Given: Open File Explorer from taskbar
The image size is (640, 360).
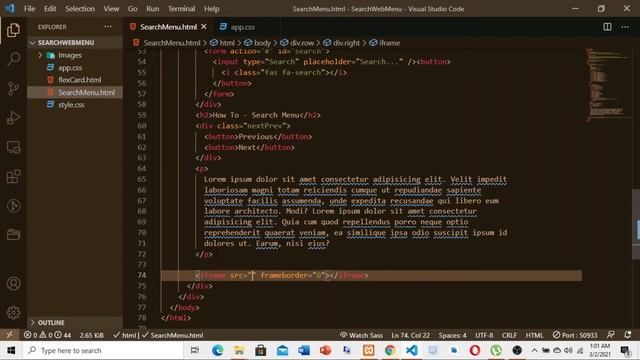Looking at the screenshot, I should point(239,350).
